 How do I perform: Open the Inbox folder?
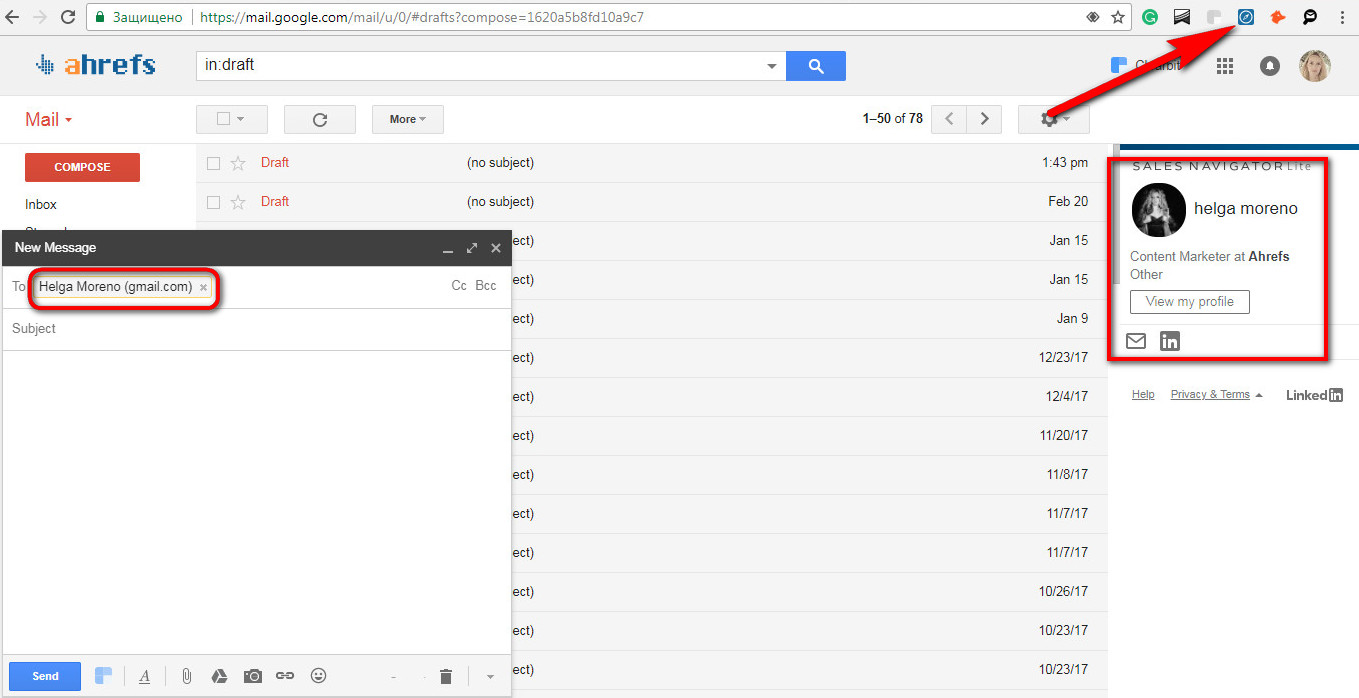(41, 204)
